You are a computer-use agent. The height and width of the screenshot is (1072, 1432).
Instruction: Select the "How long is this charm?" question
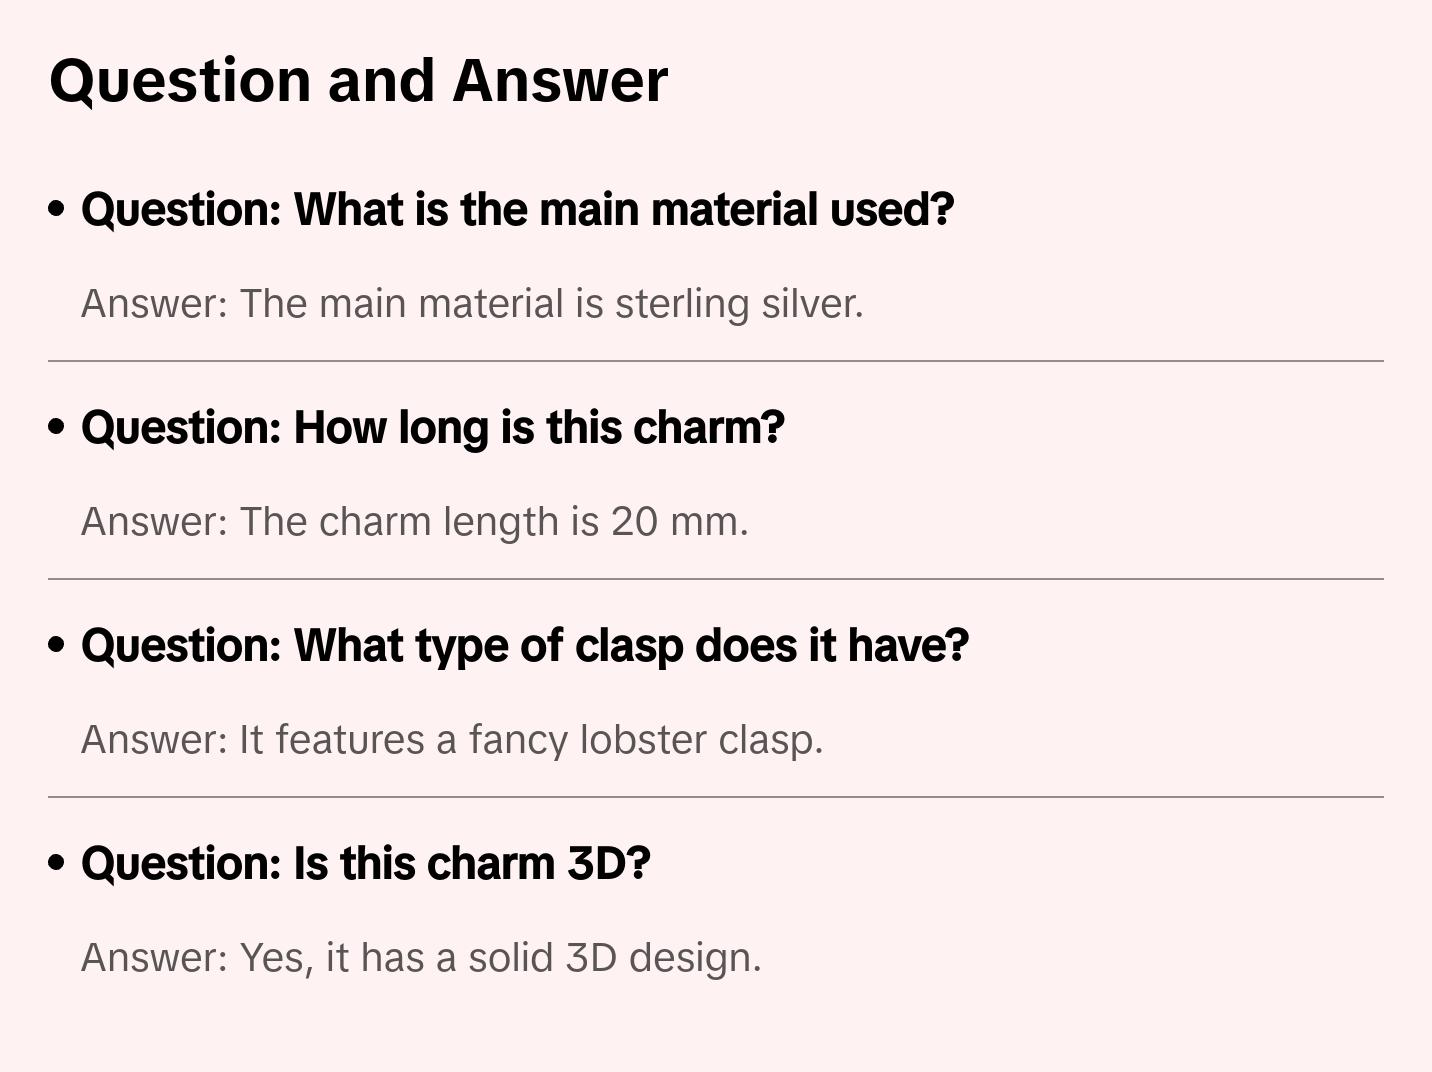pyautogui.click(x=432, y=428)
